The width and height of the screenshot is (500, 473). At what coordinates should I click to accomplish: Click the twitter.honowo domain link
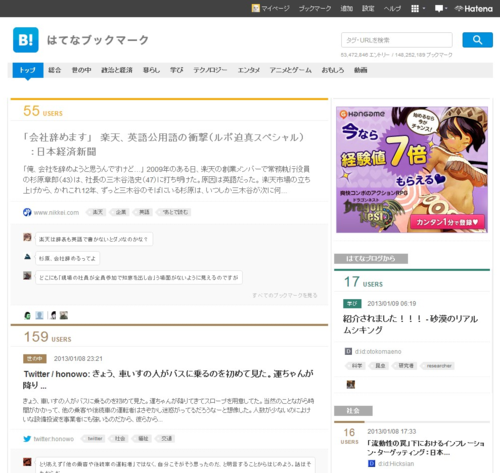point(54,439)
